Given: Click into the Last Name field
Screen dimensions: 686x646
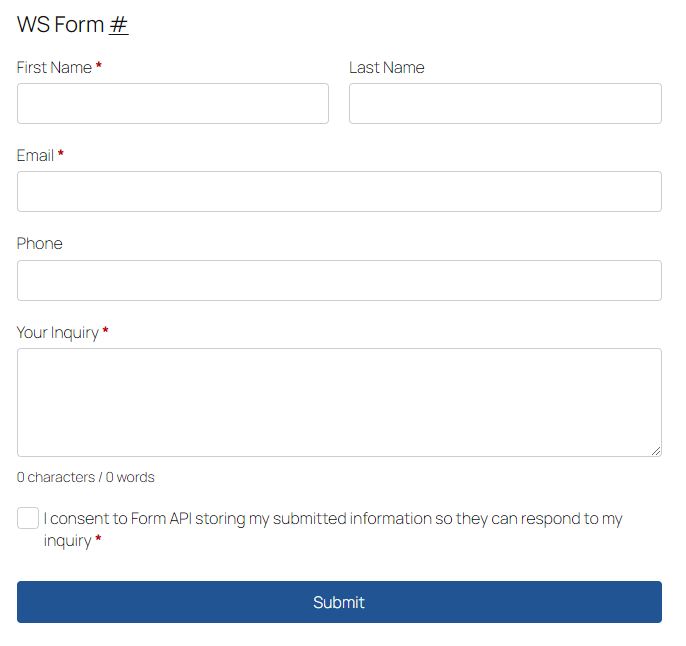Looking at the screenshot, I should [x=505, y=104].
